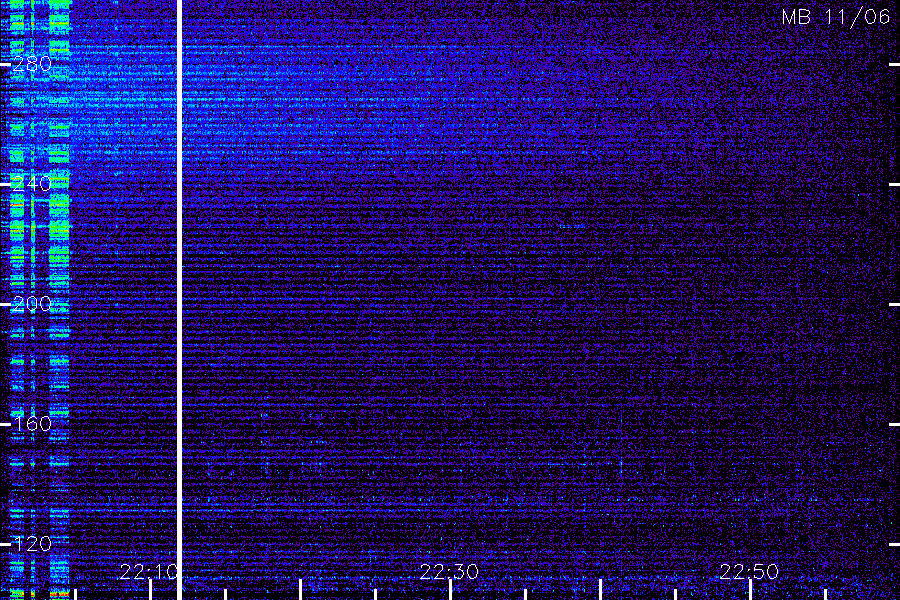Screen dimensions: 900x600
Task: Click the 280 frequency axis label
Action: pos(32,64)
